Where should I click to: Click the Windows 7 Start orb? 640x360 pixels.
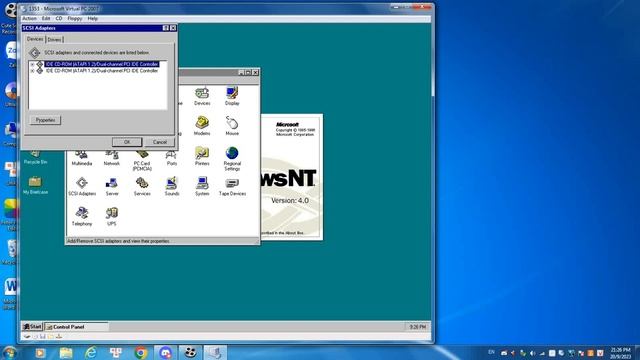pyautogui.click(x=9, y=352)
